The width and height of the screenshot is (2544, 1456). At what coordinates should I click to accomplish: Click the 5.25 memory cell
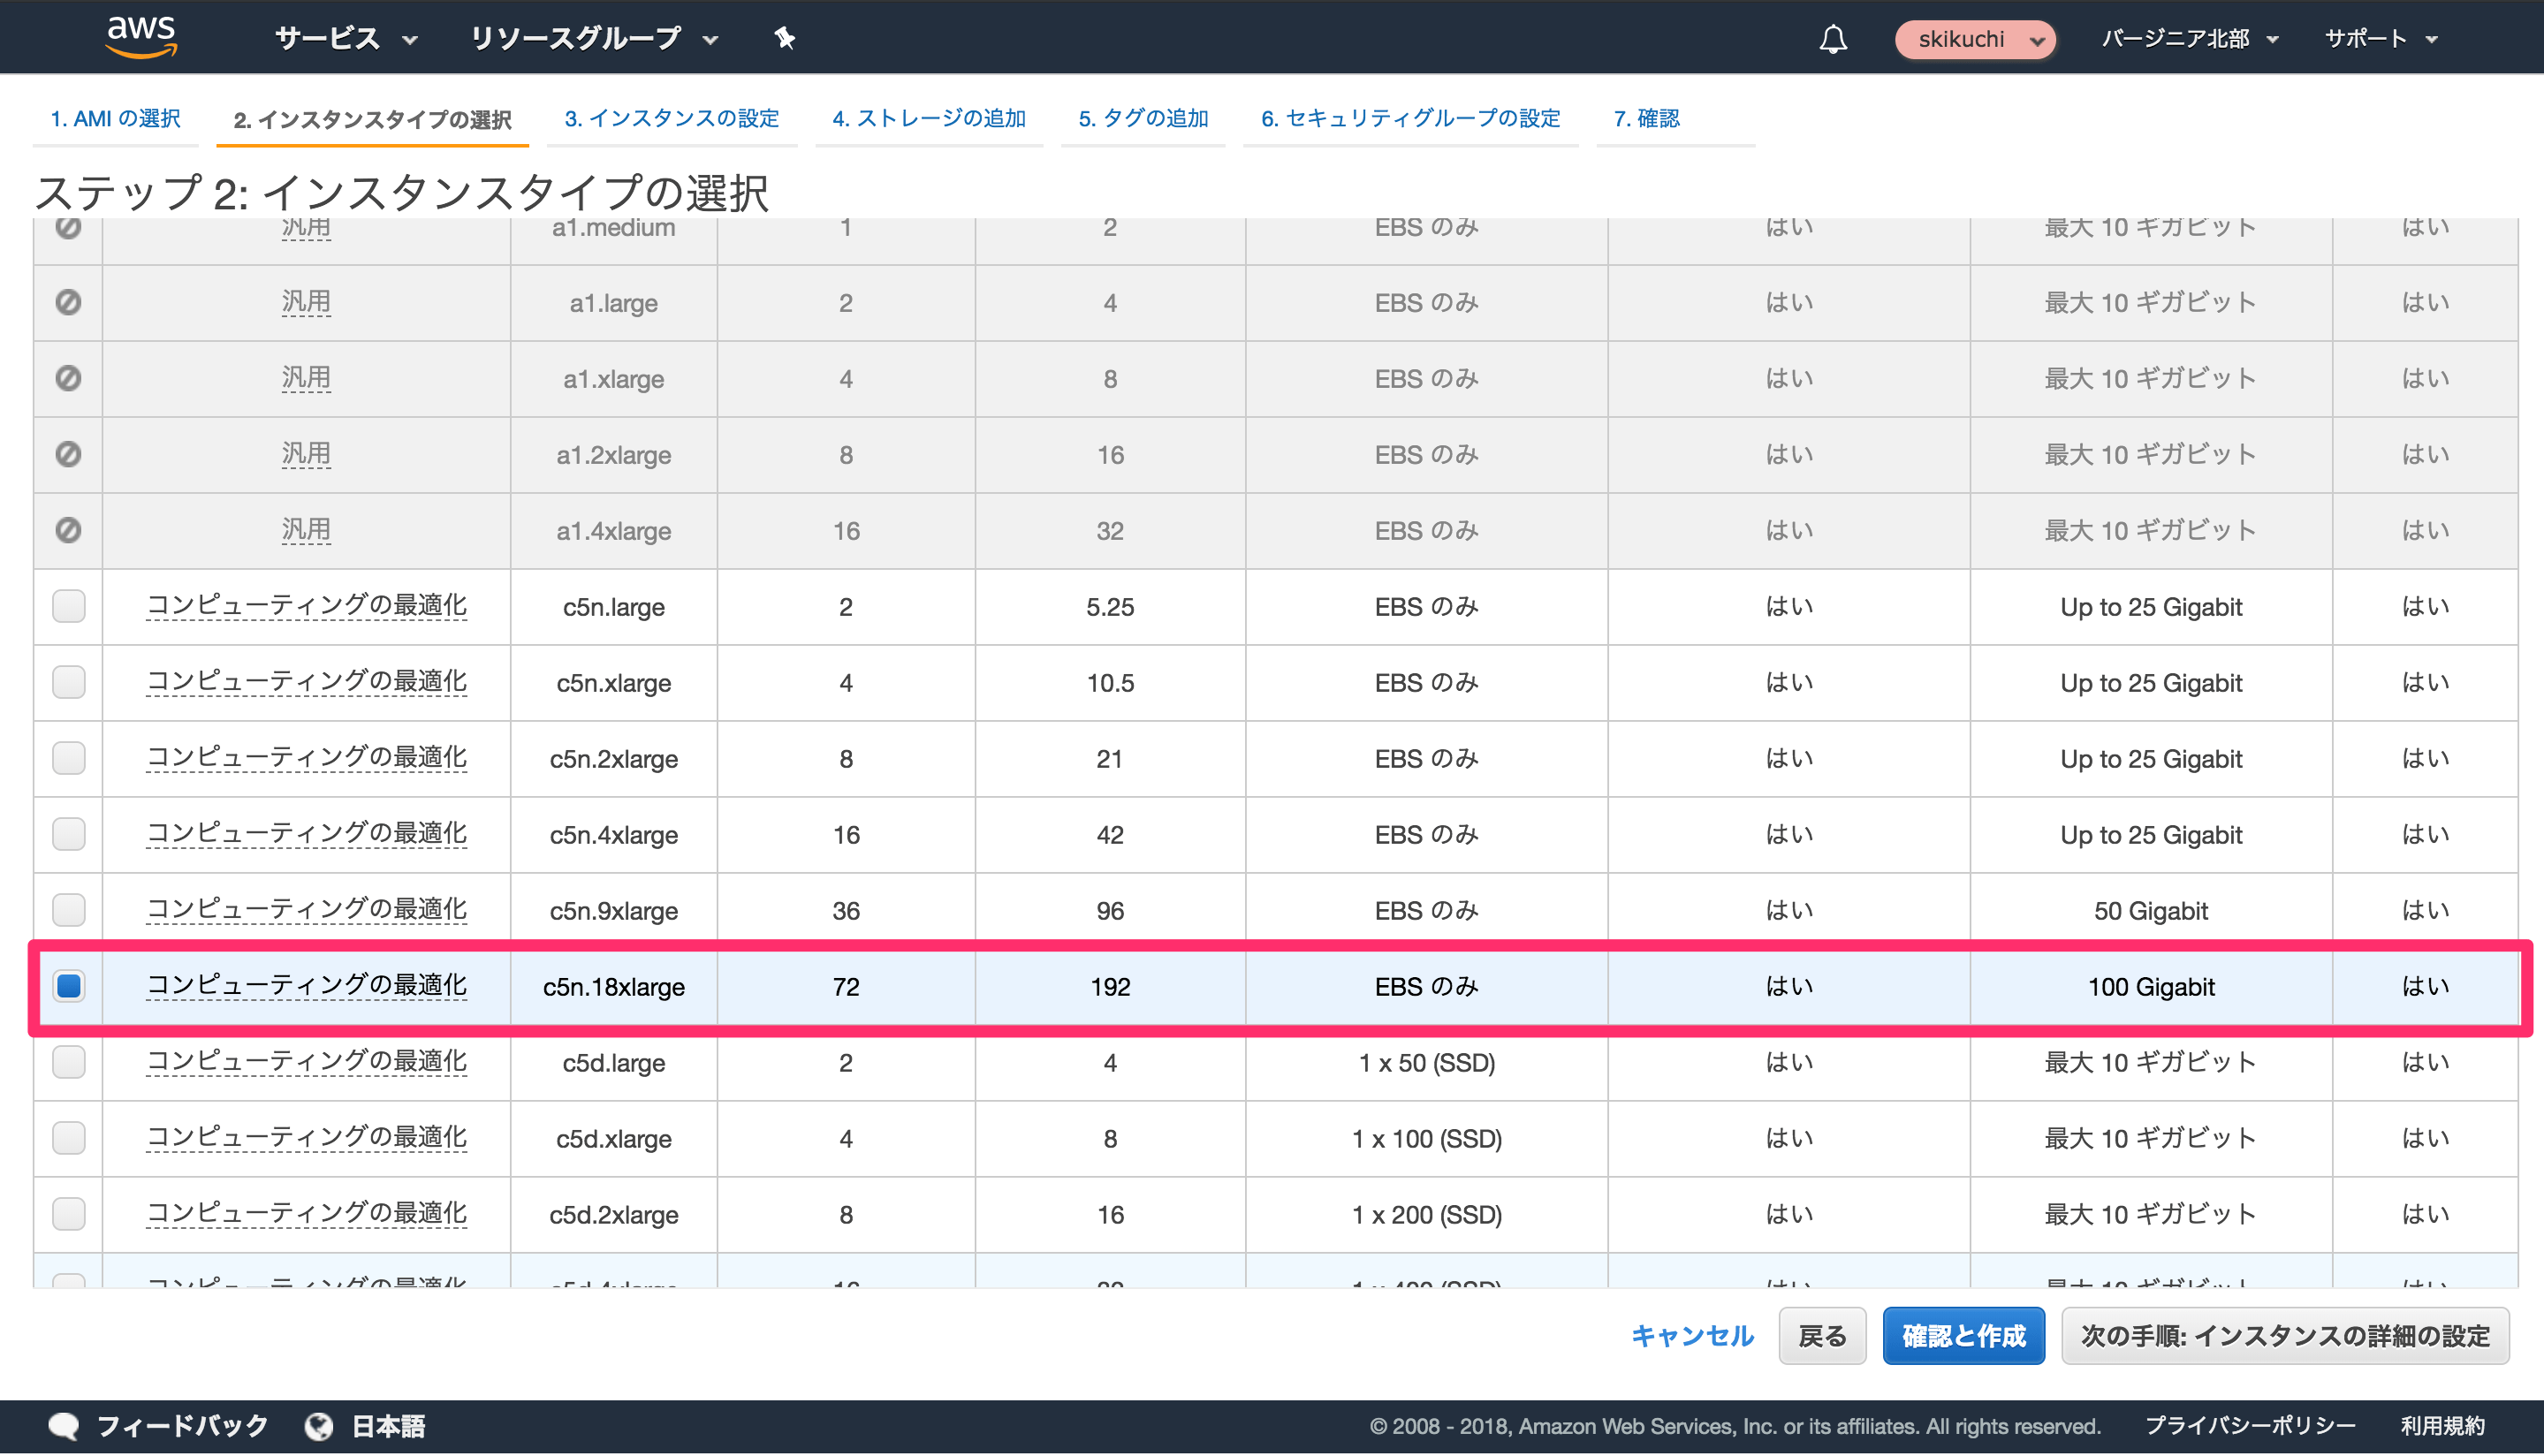pyautogui.click(x=1110, y=607)
